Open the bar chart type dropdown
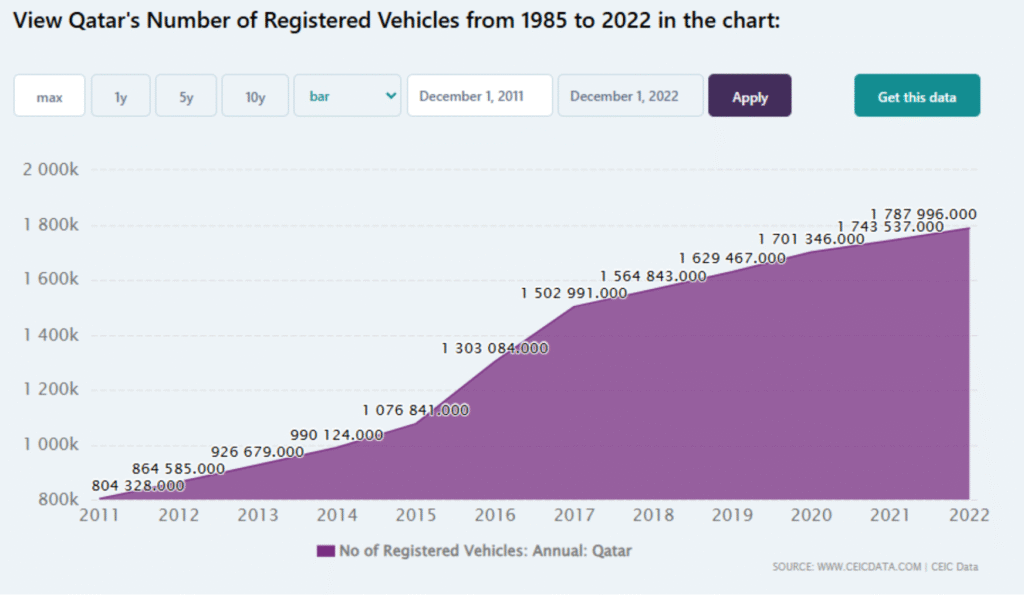This screenshot has height=595, width=1024. tap(347, 96)
